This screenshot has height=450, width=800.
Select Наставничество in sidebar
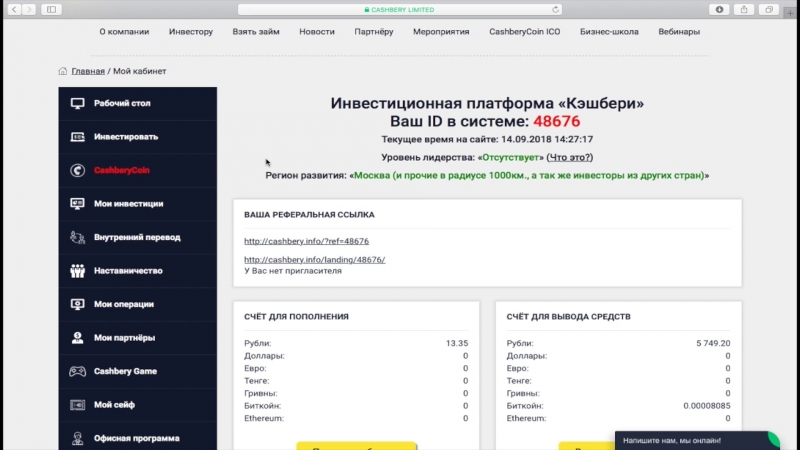[128, 271]
